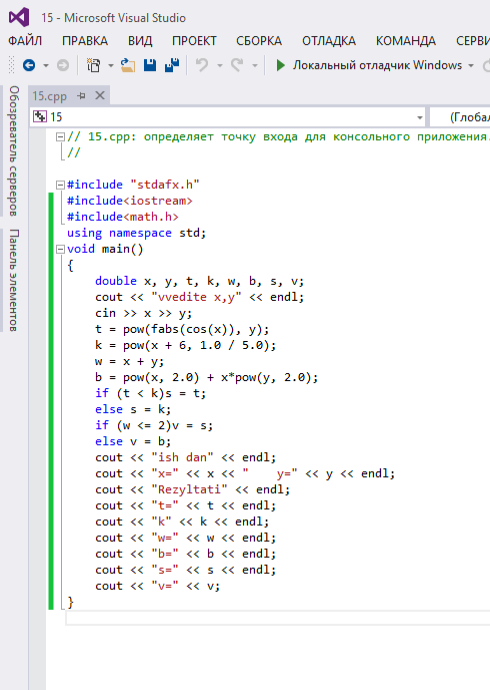
Task: Collapse the top comment block outline
Action: coord(60,137)
